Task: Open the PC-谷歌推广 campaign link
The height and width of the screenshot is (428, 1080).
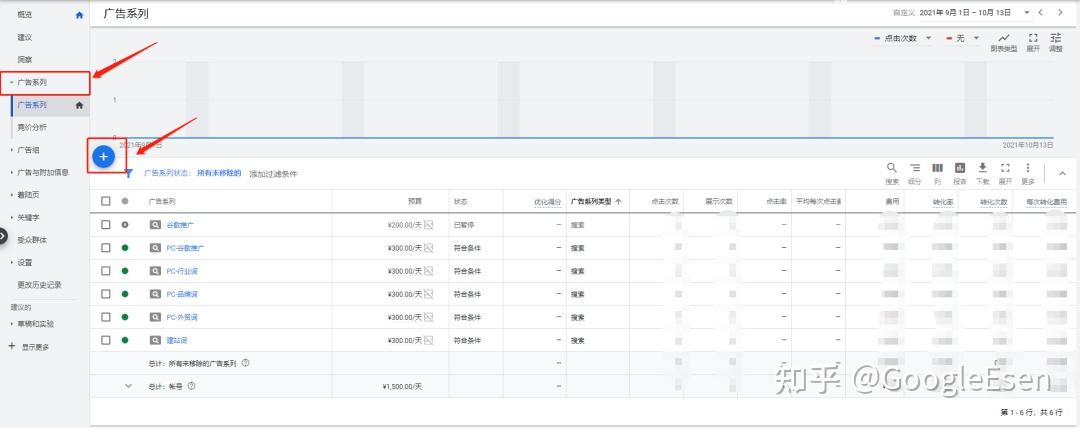Action: [x=185, y=247]
